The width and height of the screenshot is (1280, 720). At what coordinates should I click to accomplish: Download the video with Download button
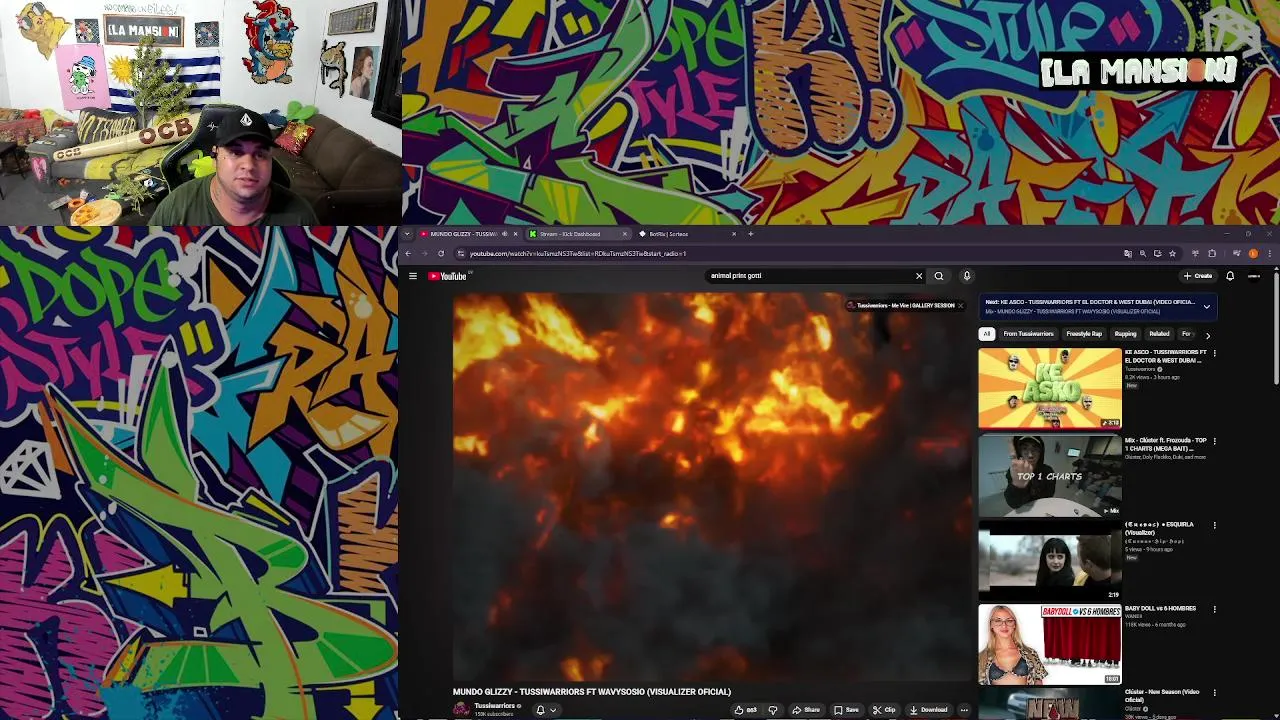(928, 710)
